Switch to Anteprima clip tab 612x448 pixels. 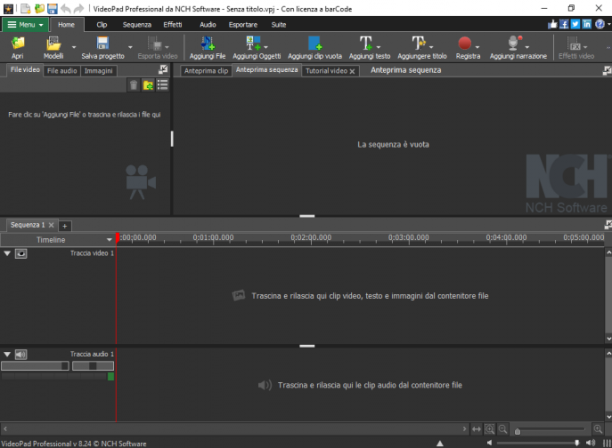click(206, 71)
